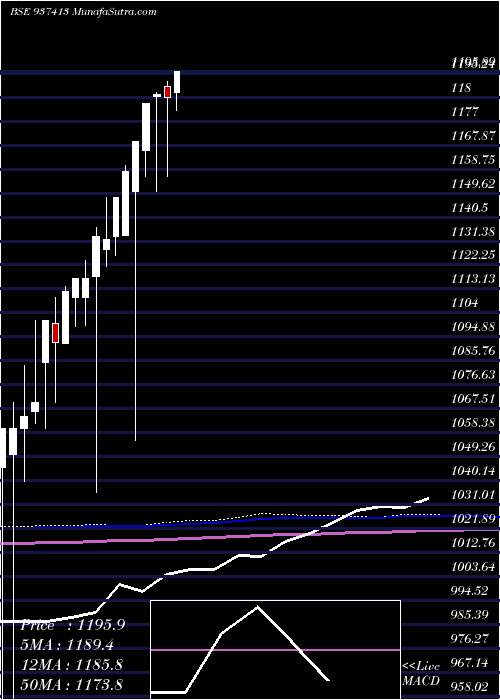Screen dimensions: 500x700
Task: Click the 985.39 price axis label
Action: click(x=470, y=615)
